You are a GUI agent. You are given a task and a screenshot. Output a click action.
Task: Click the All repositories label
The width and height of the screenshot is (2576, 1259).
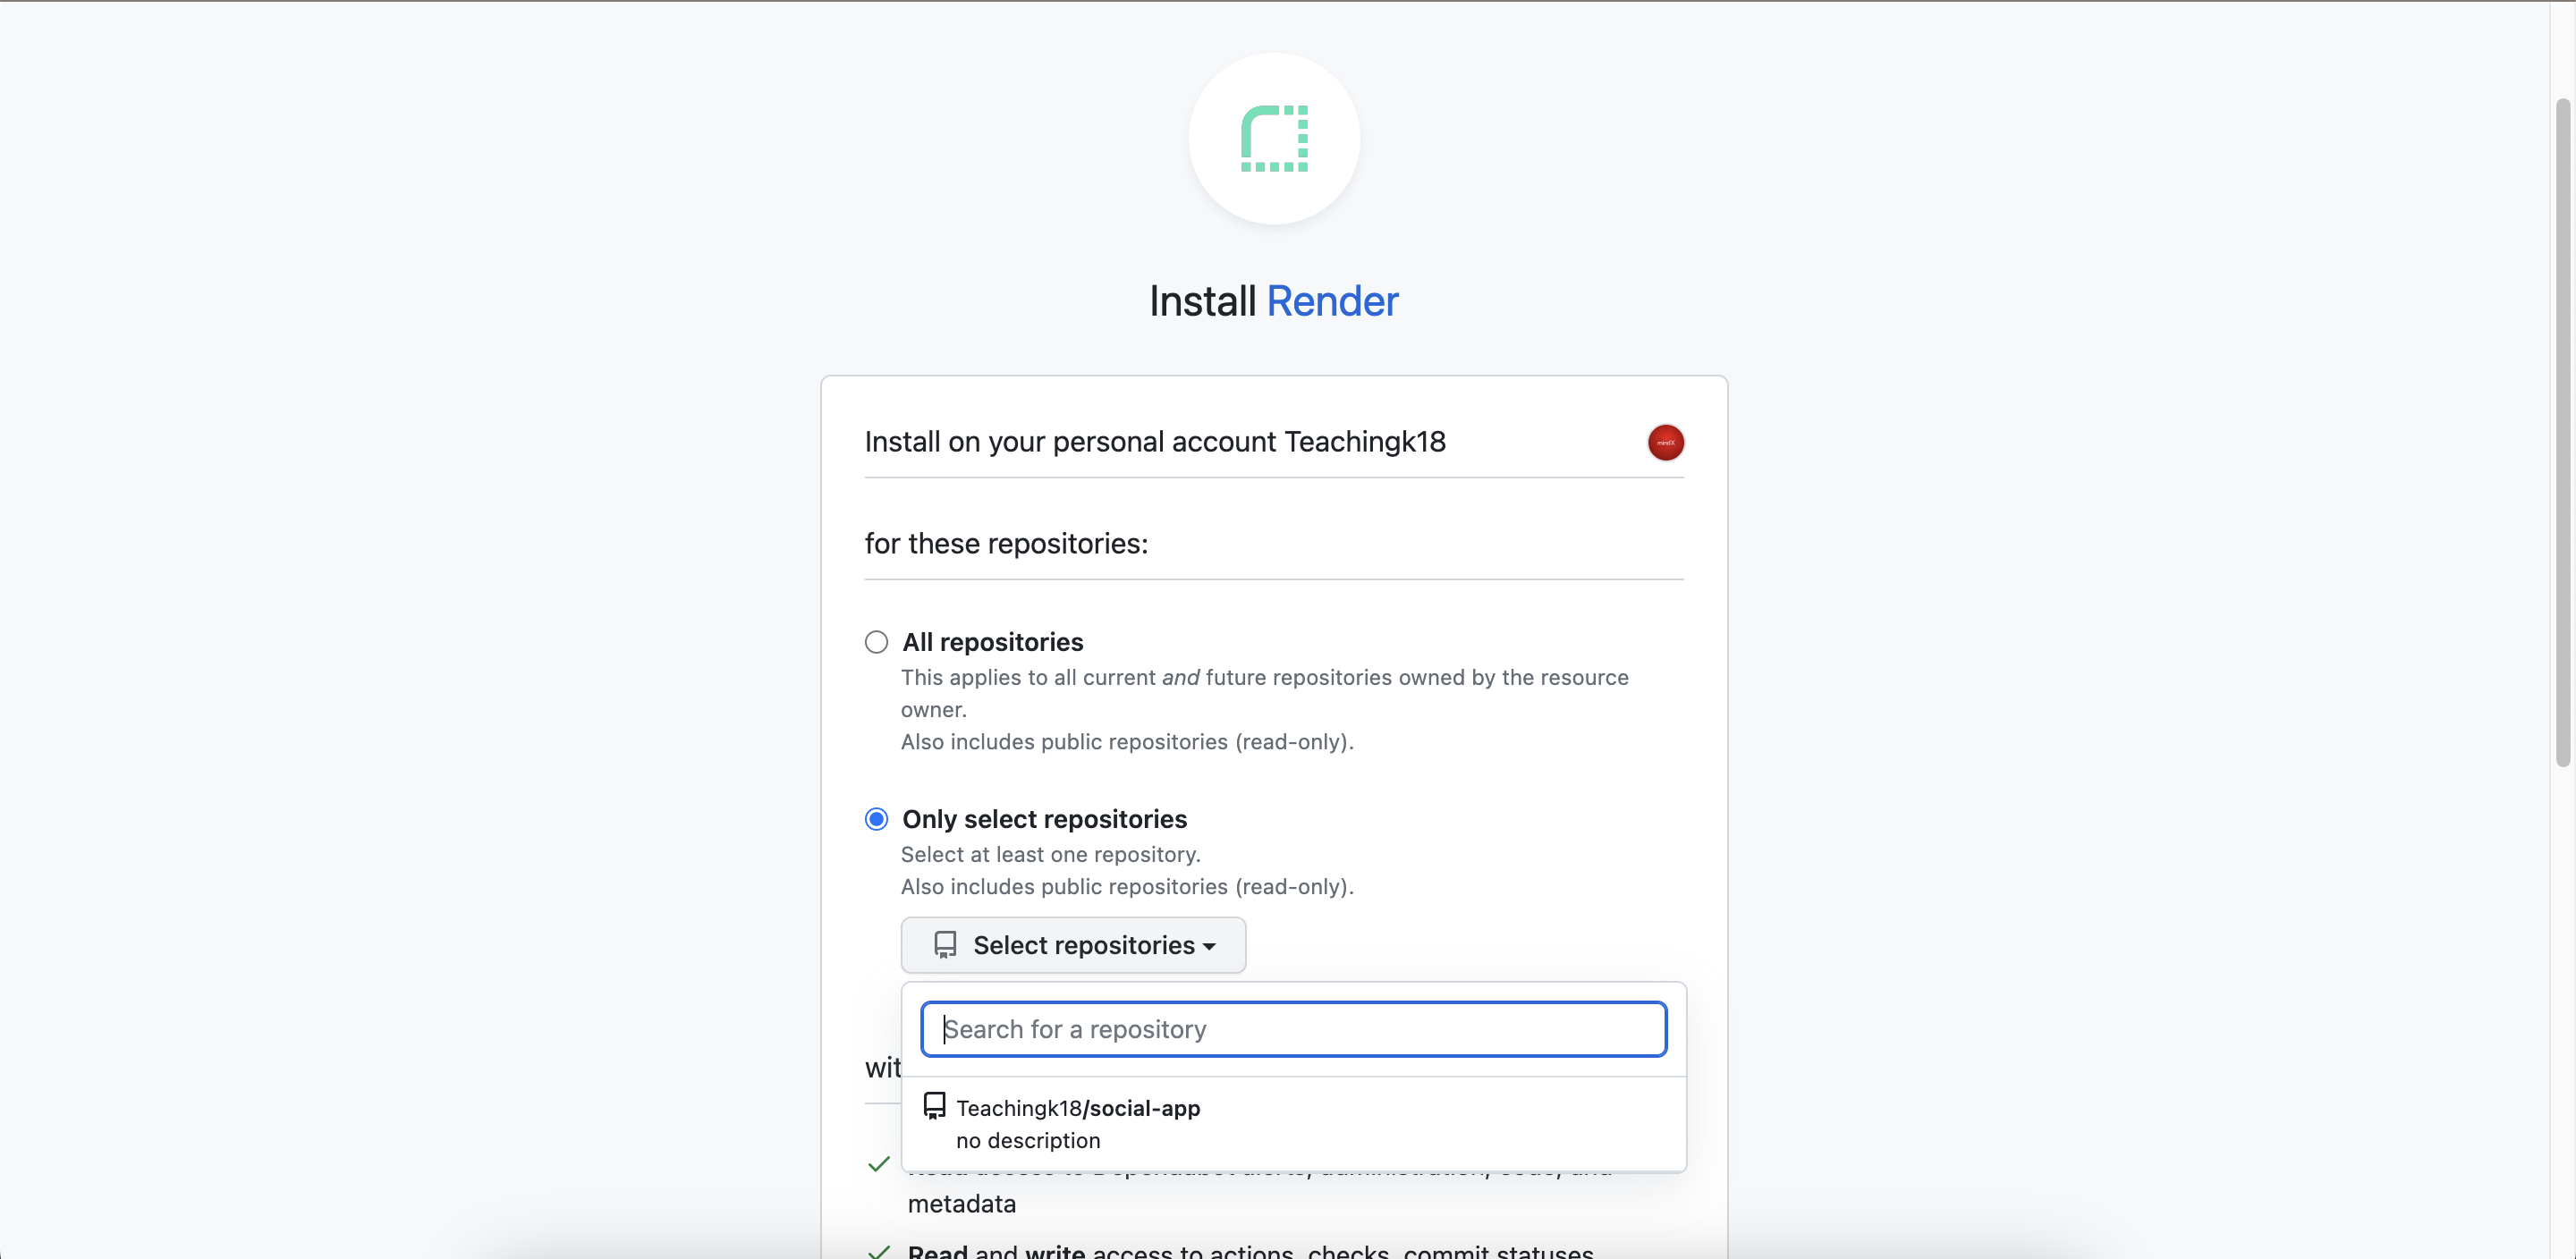pyautogui.click(x=992, y=642)
